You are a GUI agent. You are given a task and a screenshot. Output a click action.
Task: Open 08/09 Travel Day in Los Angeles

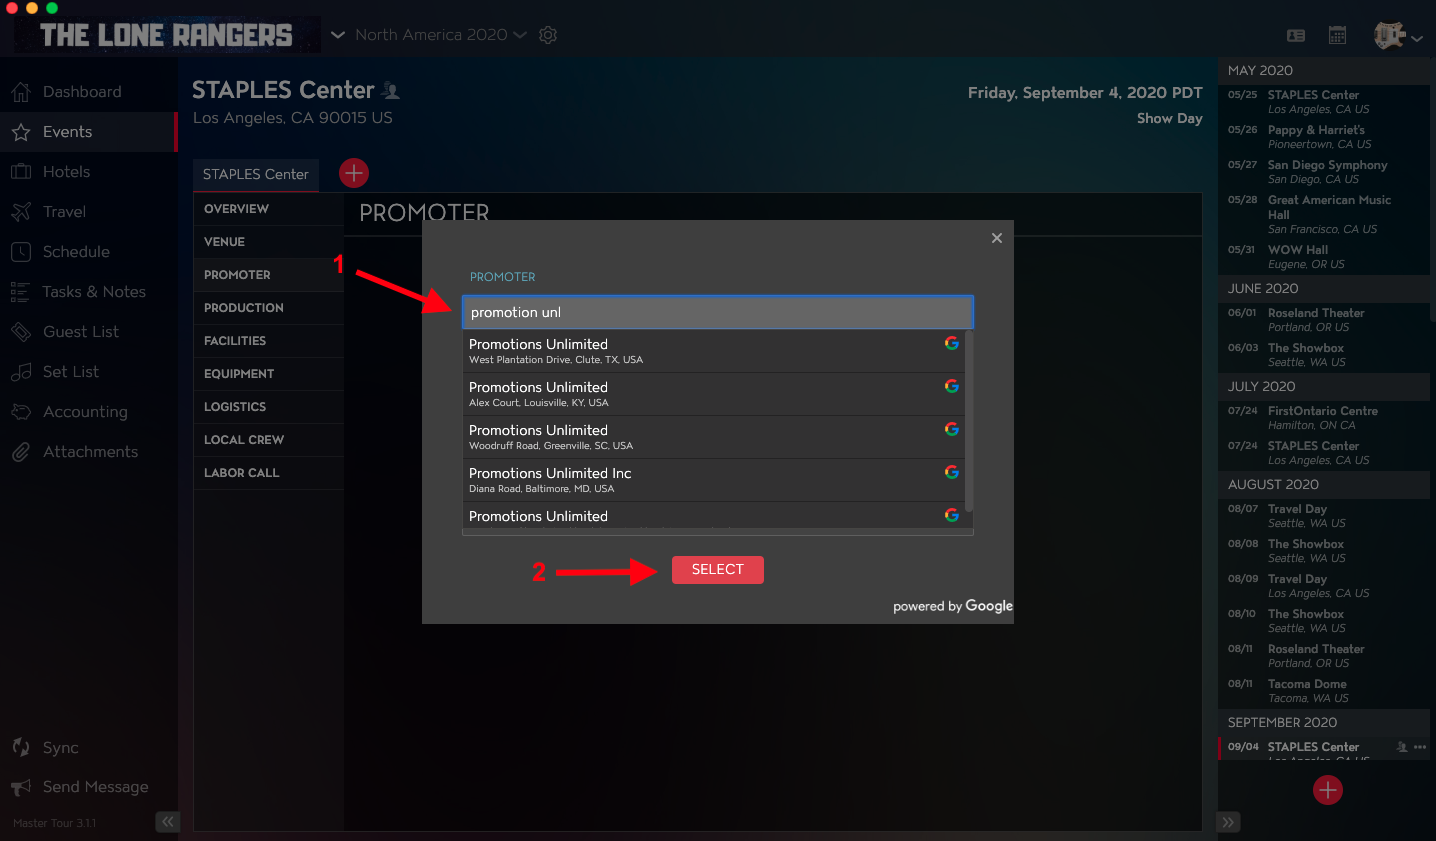1324,586
